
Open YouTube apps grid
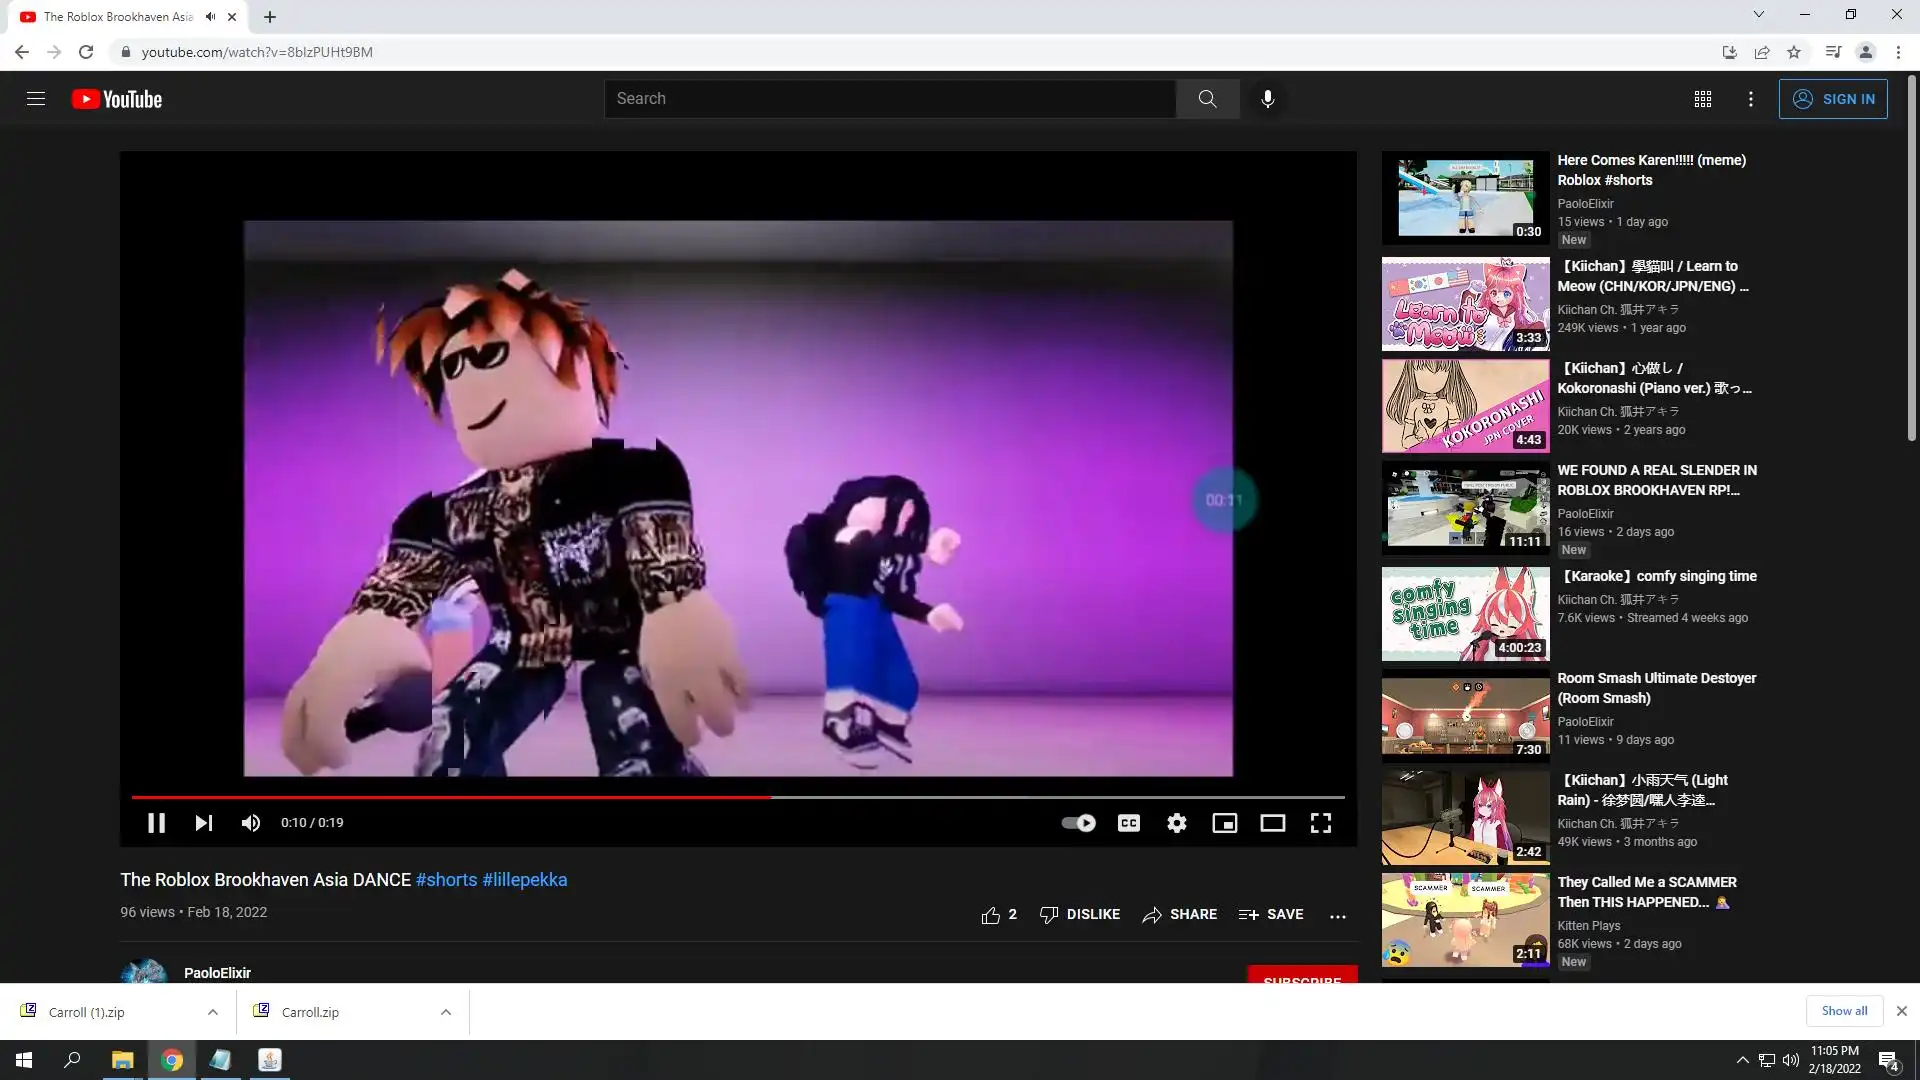pyautogui.click(x=1702, y=99)
